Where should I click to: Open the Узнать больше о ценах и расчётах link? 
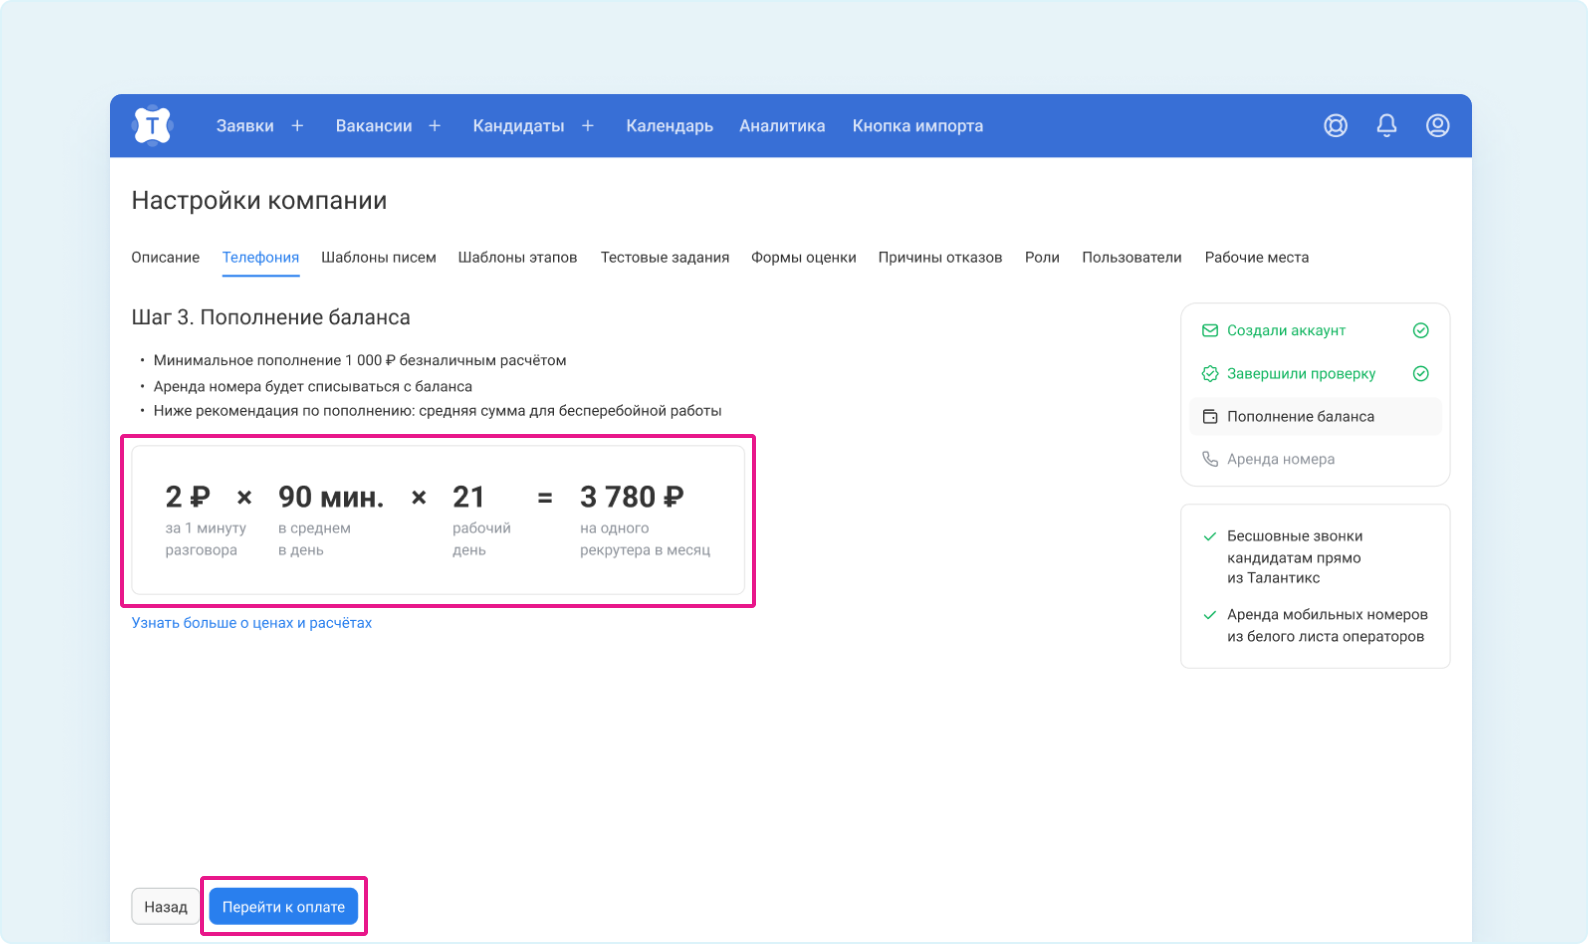pyautogui.click(x=252, y=623)
